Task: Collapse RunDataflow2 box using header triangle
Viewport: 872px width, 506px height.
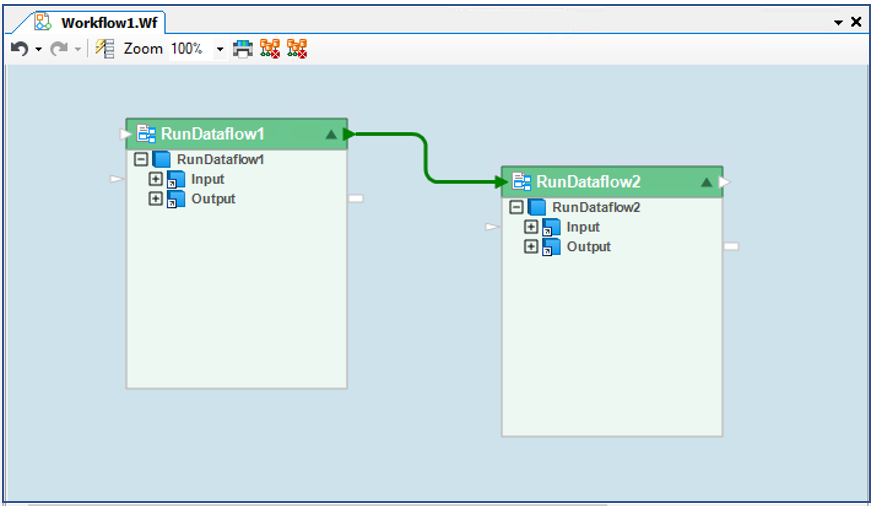Action: point(706,182)
